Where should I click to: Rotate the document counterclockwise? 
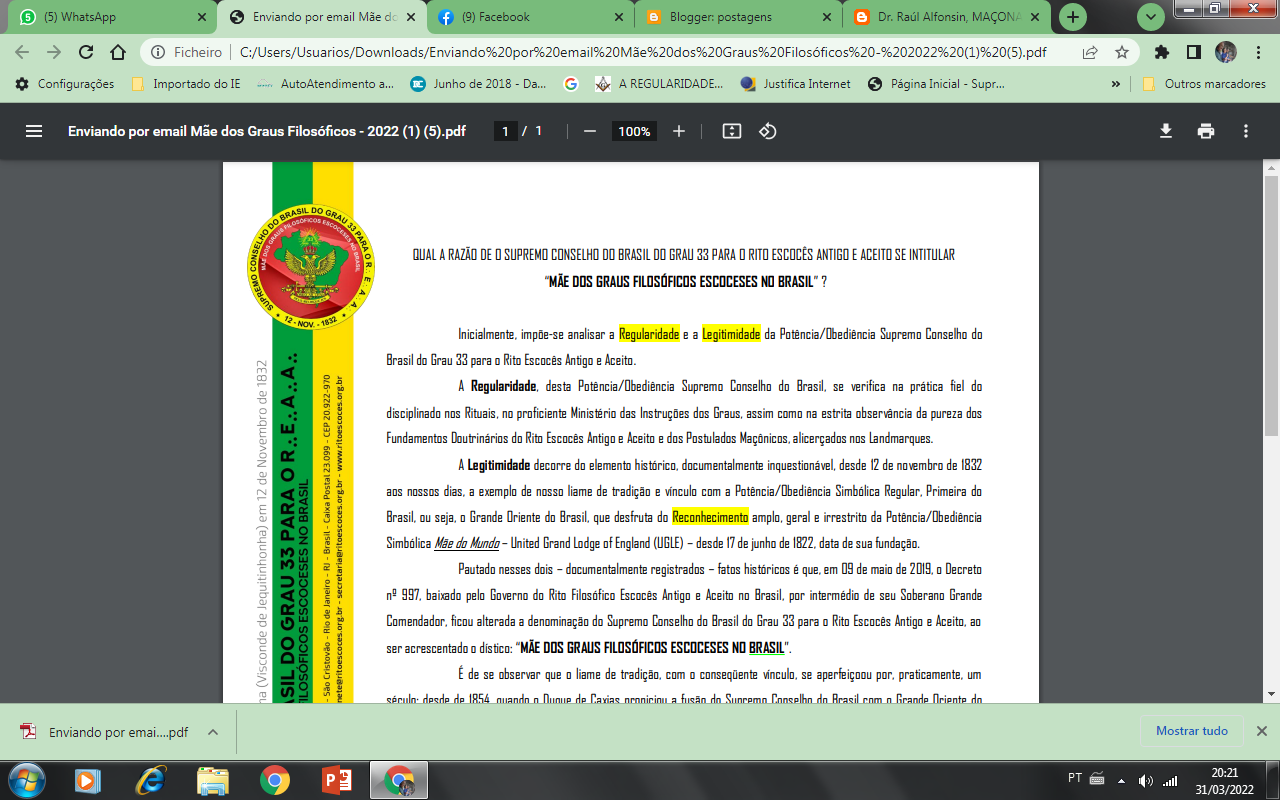tap(768, 131)
